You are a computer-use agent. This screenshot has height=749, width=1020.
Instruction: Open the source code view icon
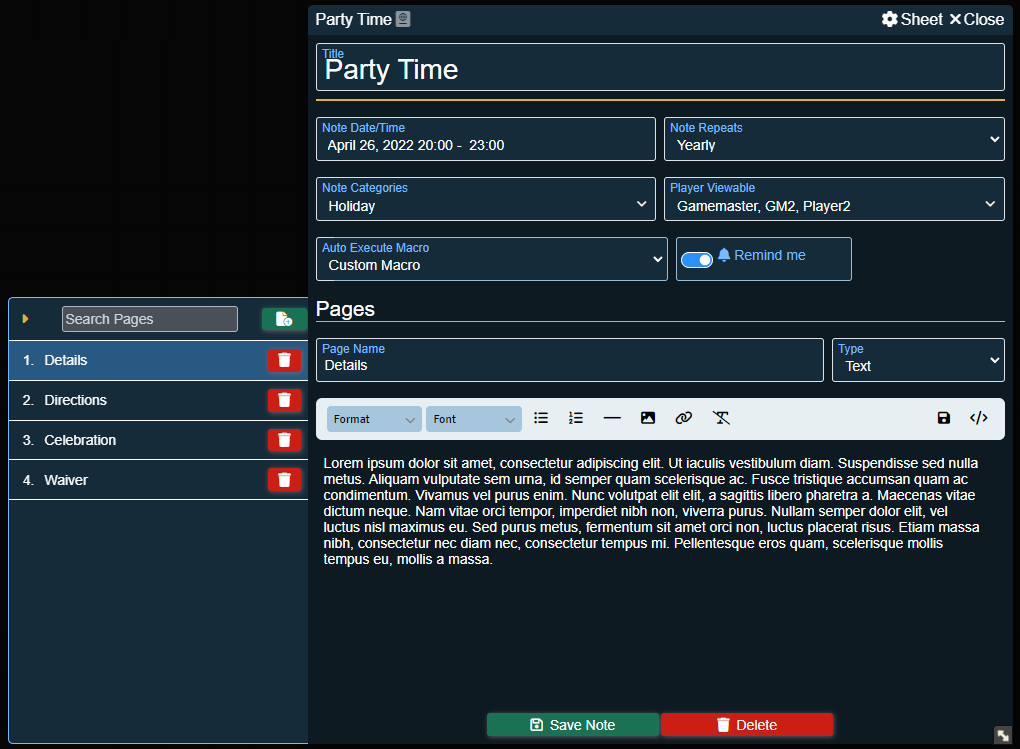pos(979,418)
